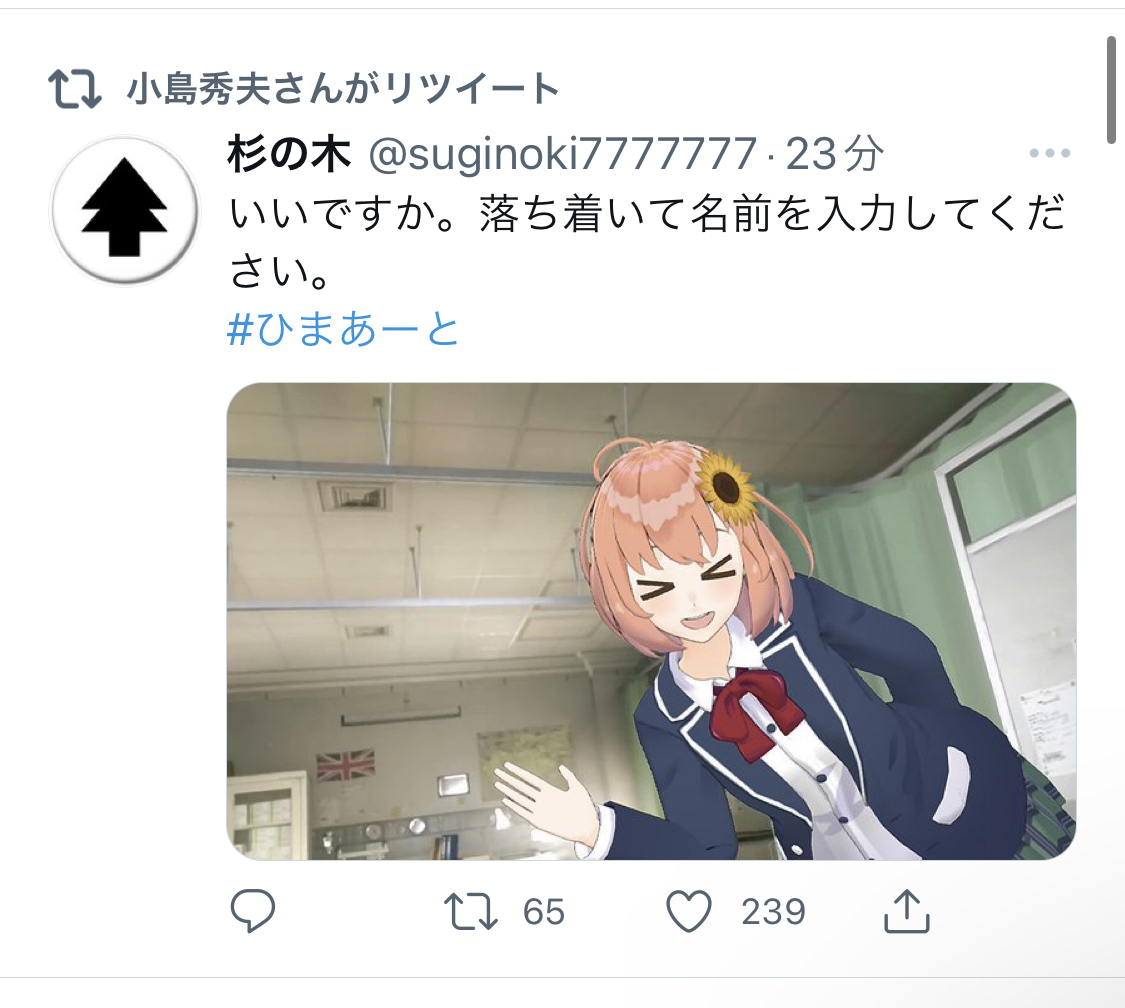1125x1008 pixels.
Task: Click the reply speech bubble icon
Action: point(253,910)
